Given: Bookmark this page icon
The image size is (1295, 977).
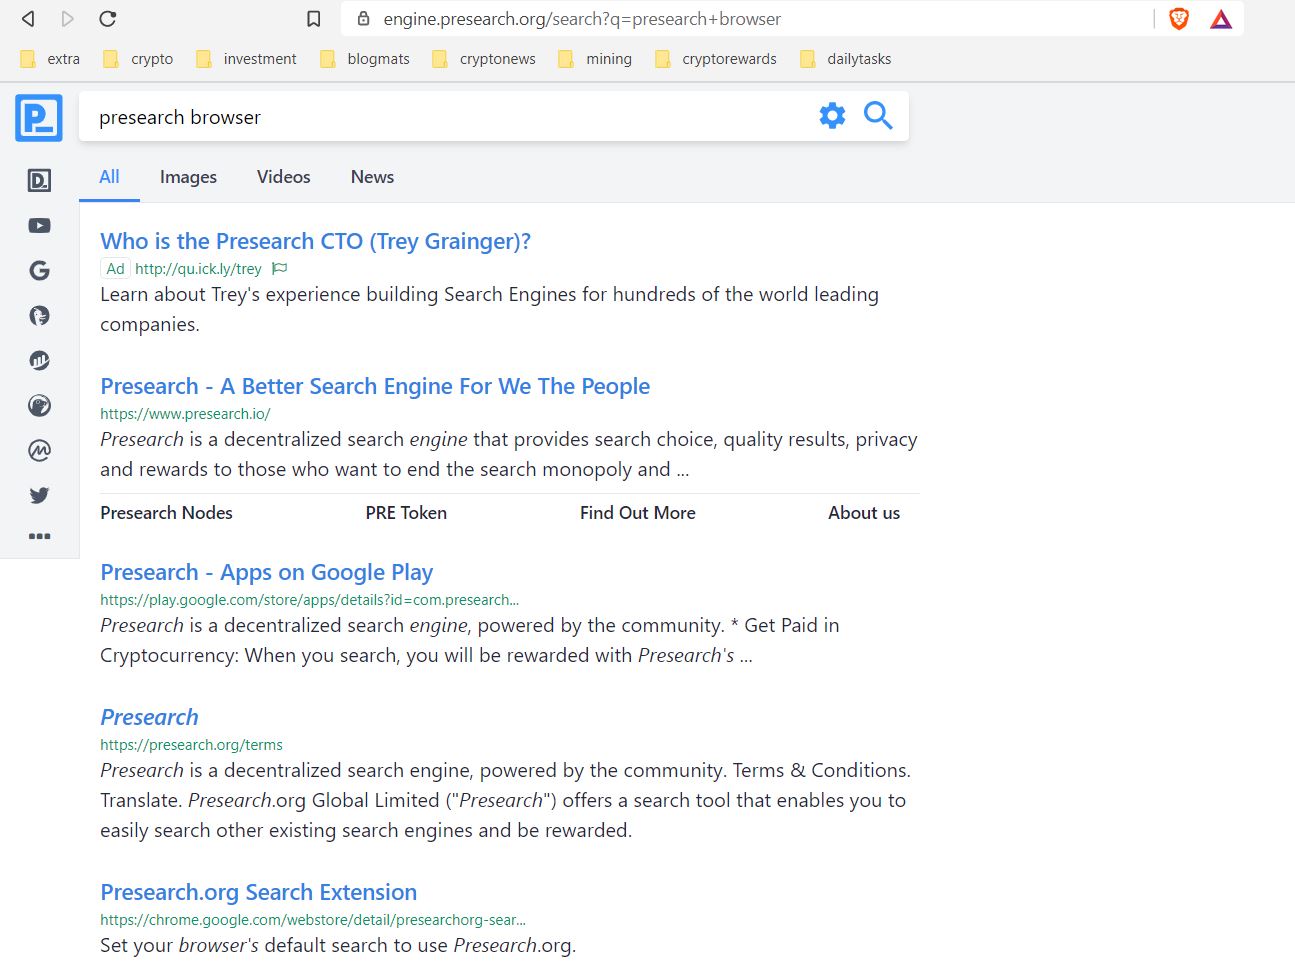Looking at the screenshot, I should [x=313, y=19].
